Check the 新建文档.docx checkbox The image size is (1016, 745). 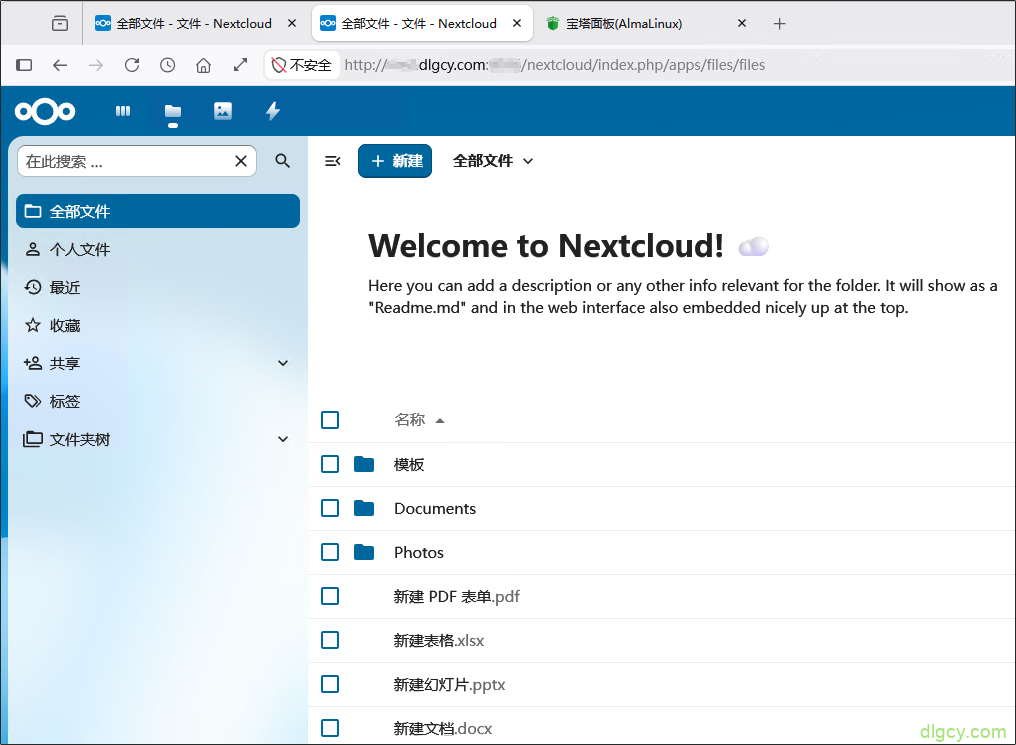pos(330,728)
